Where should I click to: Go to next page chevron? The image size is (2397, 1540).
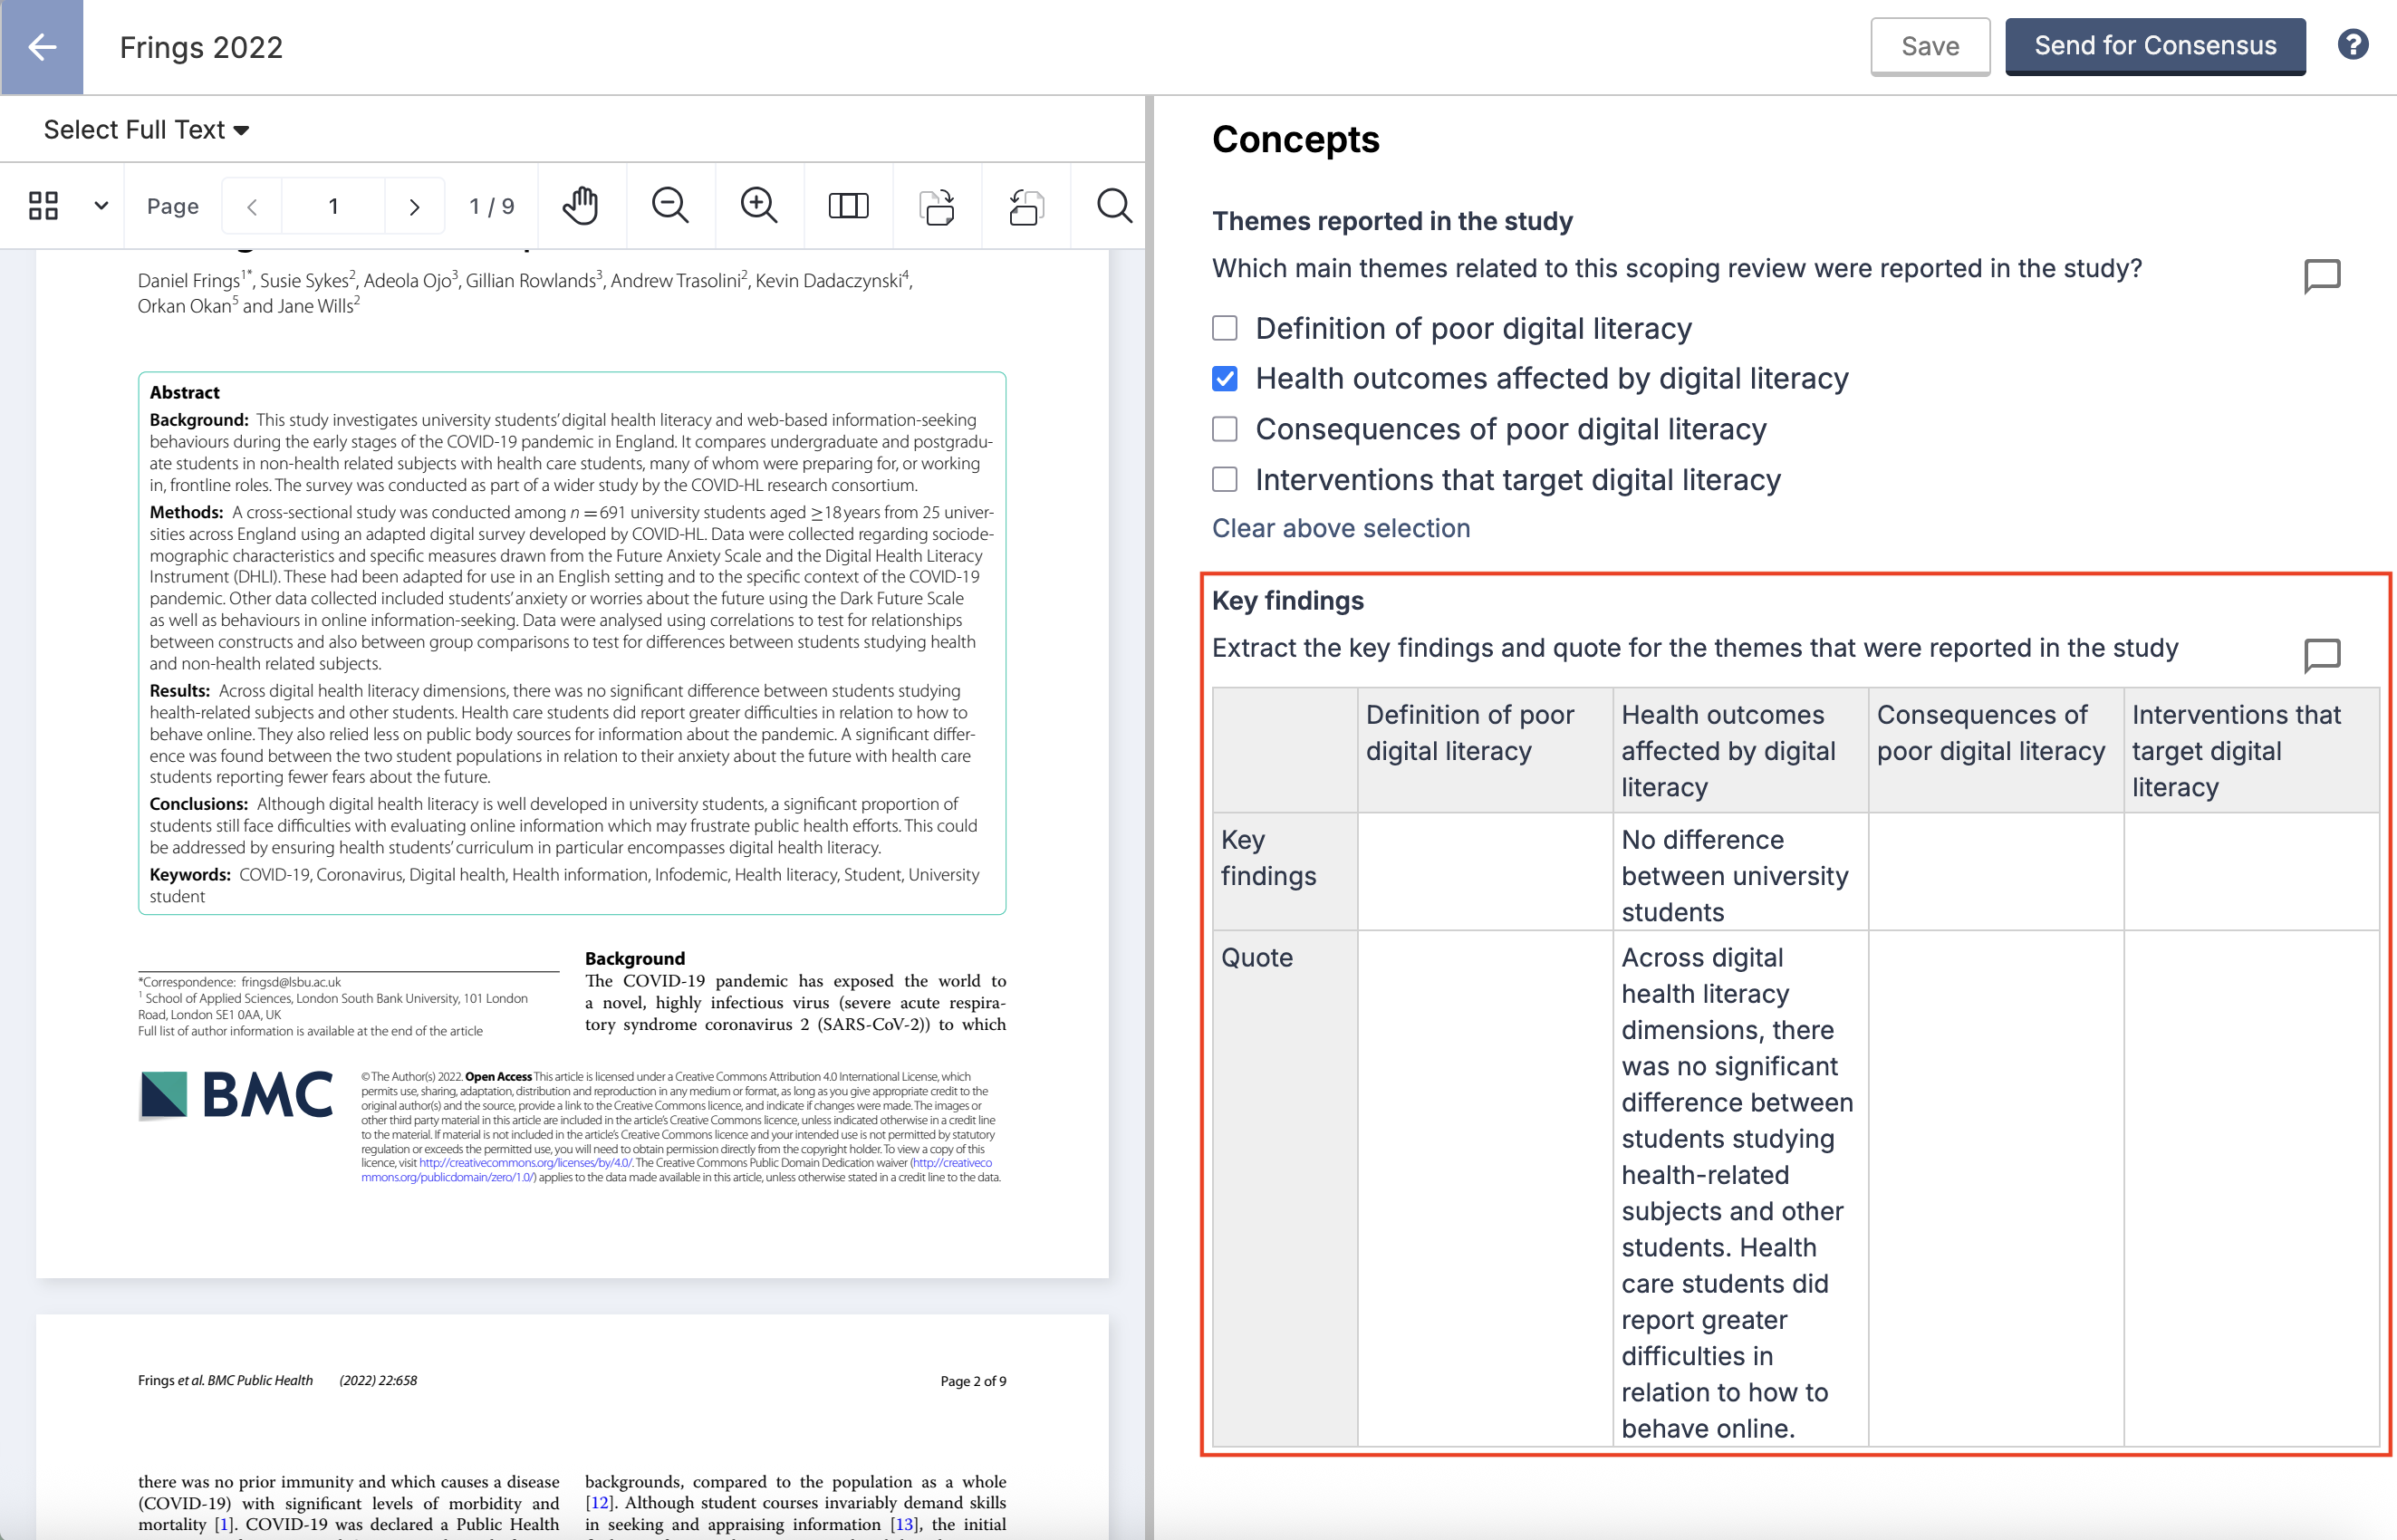[x=414, y=206]
